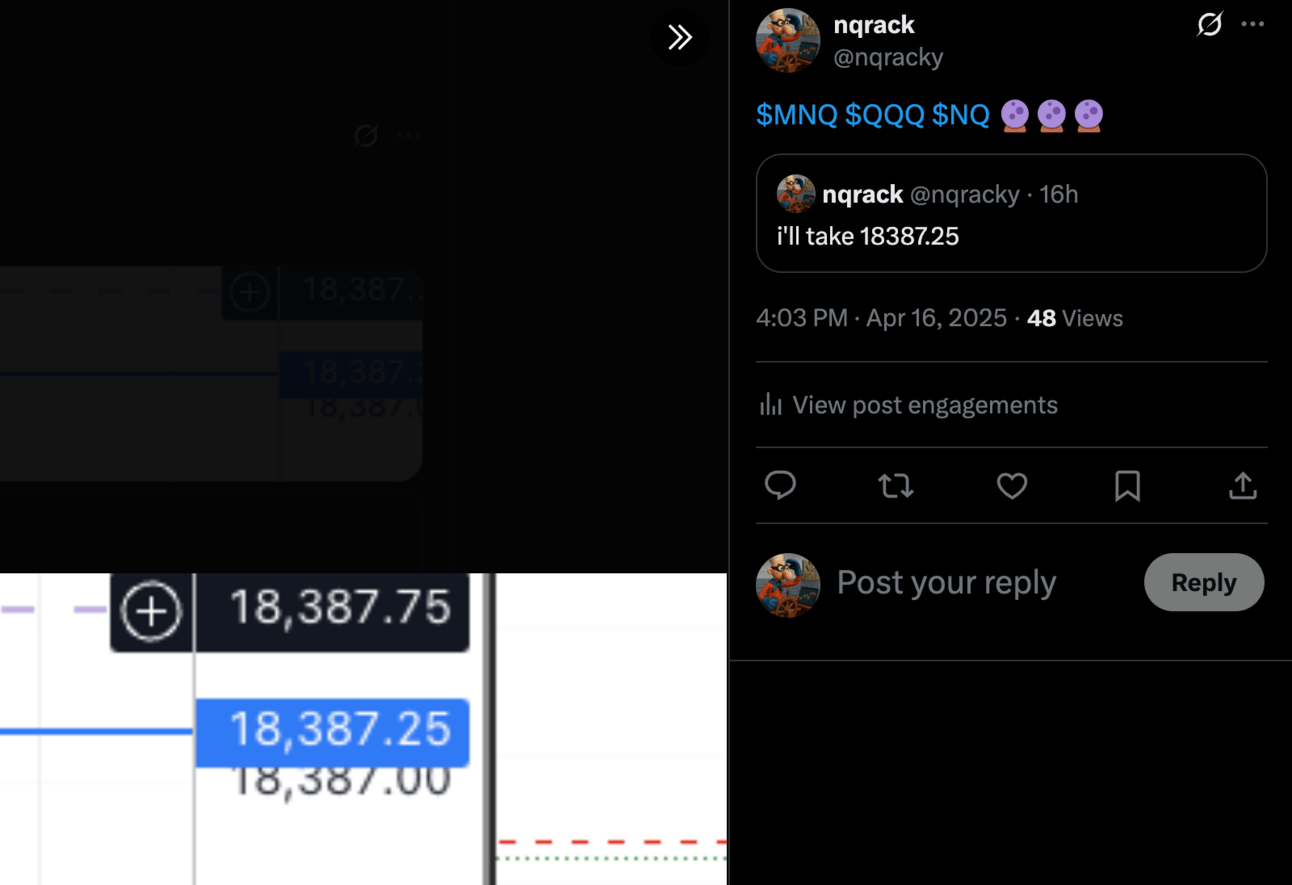Viewport: 1292px width, 885px height.
Task: Collapse image panel with double-arrow icon
Action: tap(680, 38)
